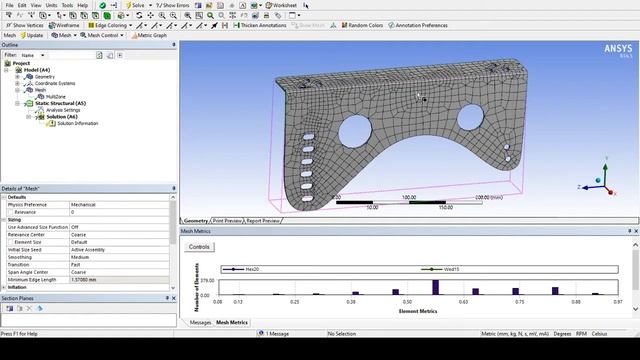Image resolution: width=640 pixels, height=360 pixels.
Task: Click the green checkmark icon in top toolbar
Action: (x=103, y=5)
